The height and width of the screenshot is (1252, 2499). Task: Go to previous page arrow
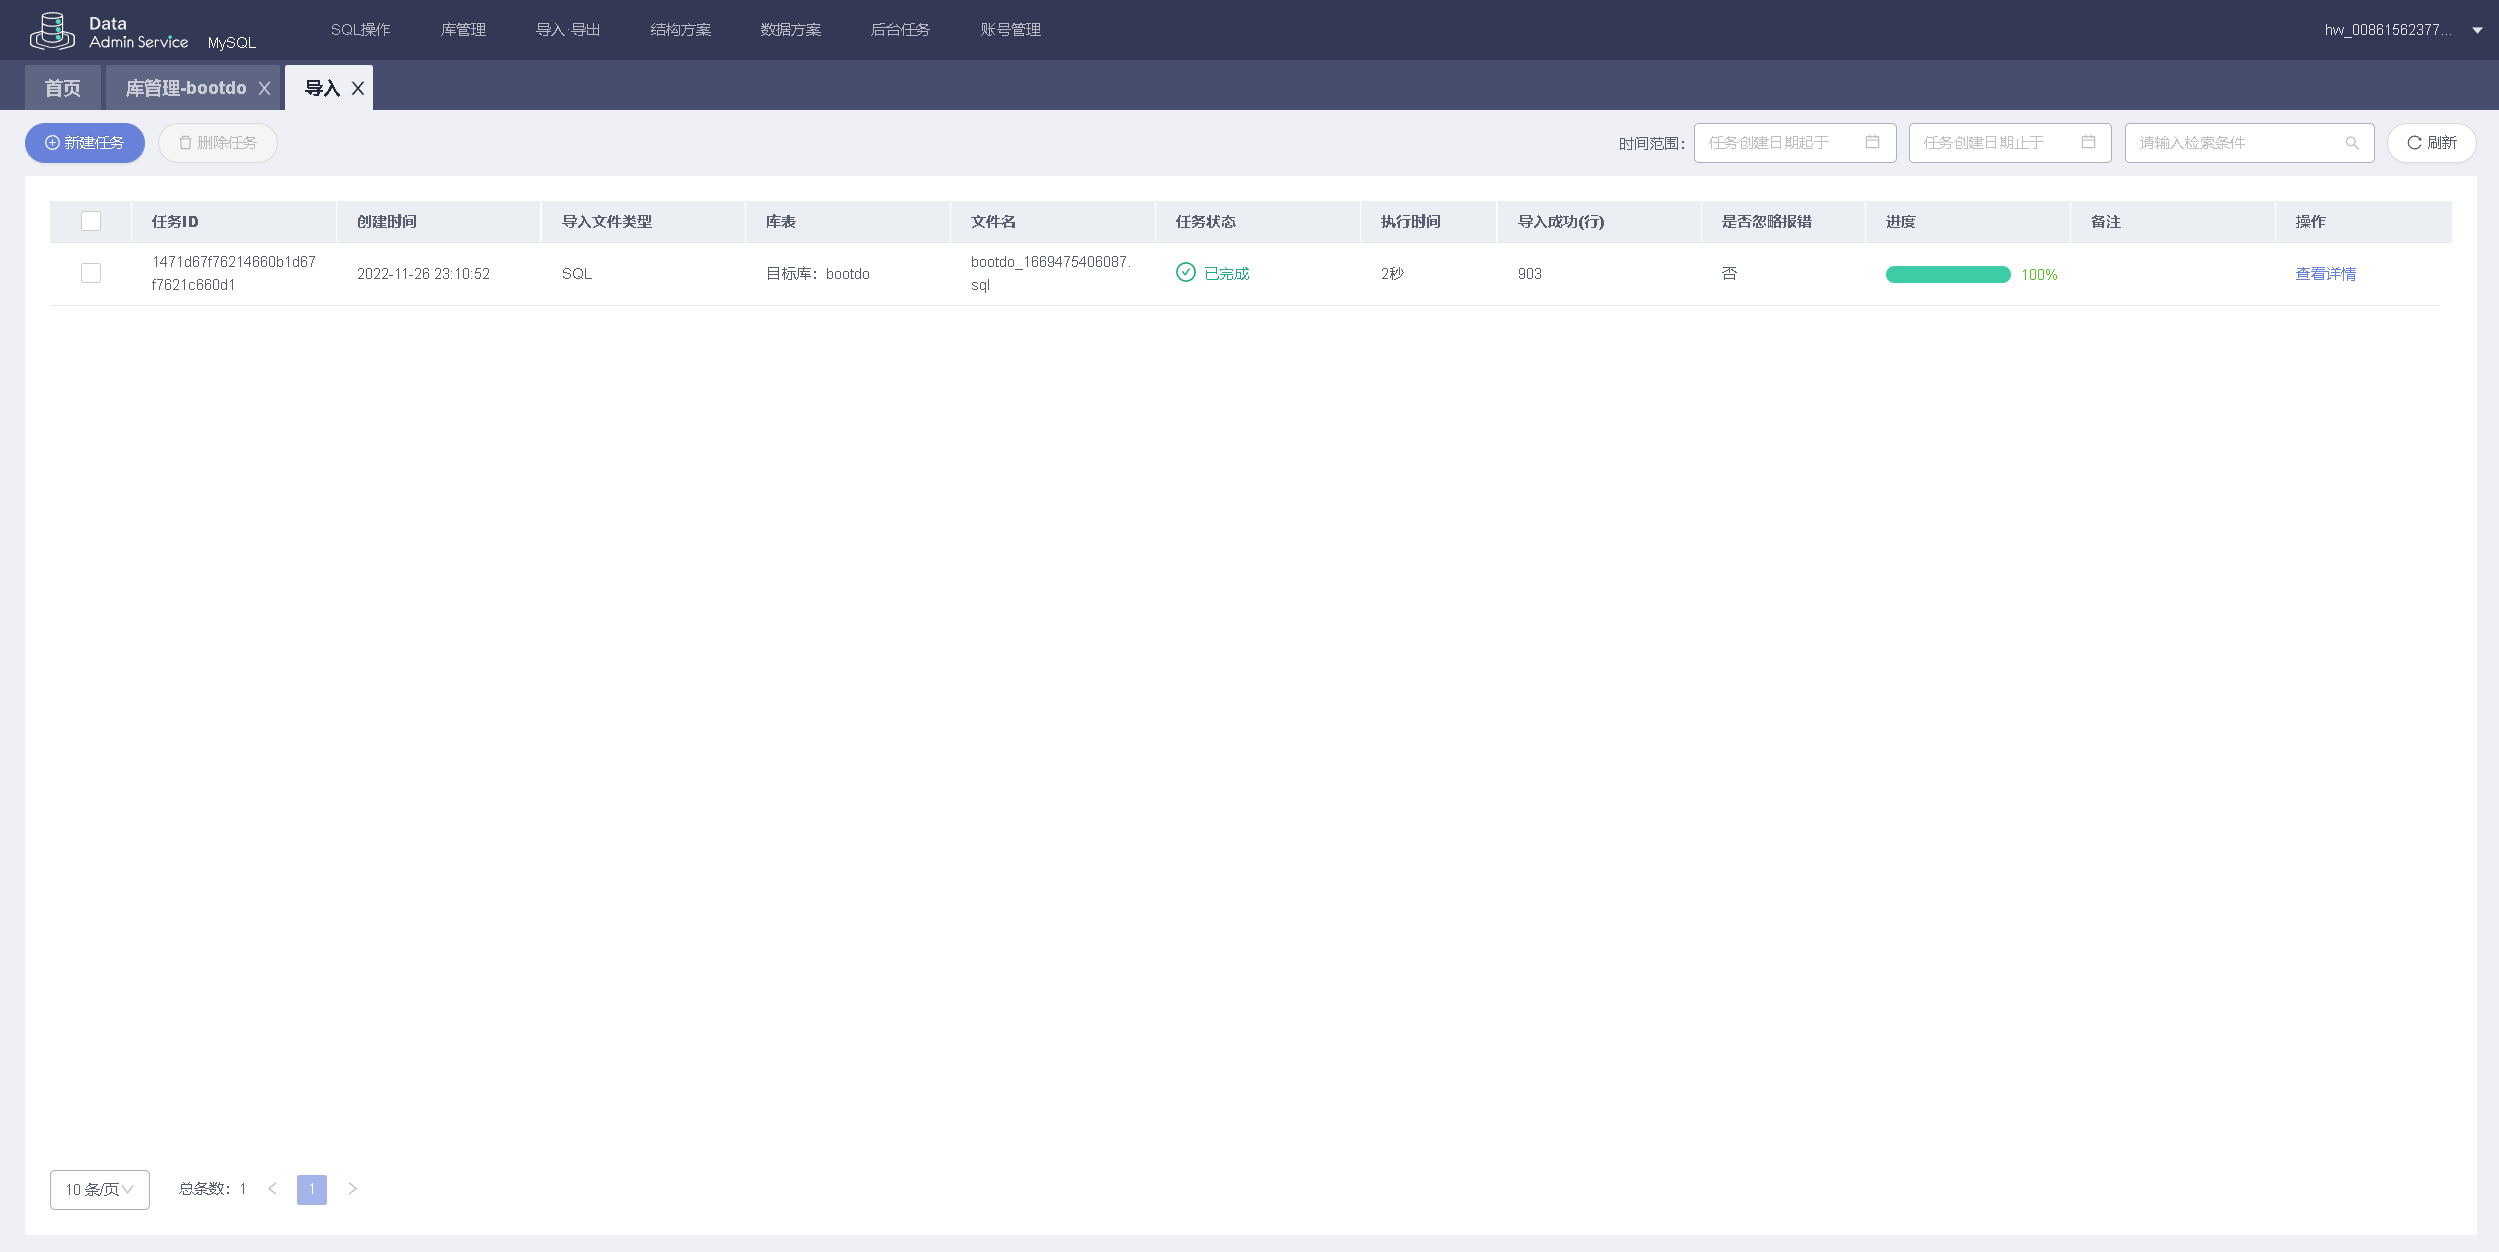tap(272, 1189)
